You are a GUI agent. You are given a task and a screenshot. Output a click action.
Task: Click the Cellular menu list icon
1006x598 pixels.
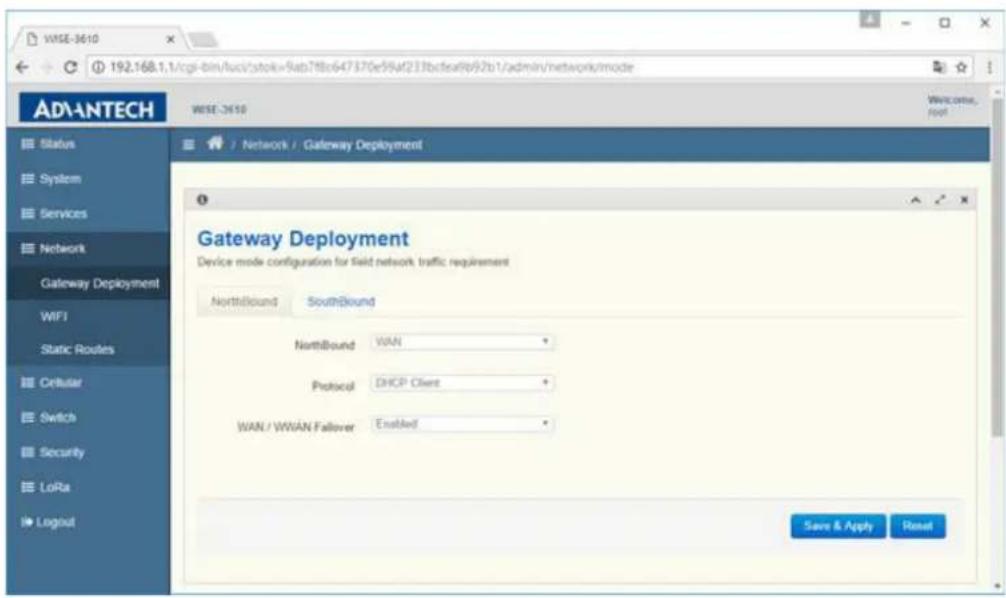click(x=28, y=383)
